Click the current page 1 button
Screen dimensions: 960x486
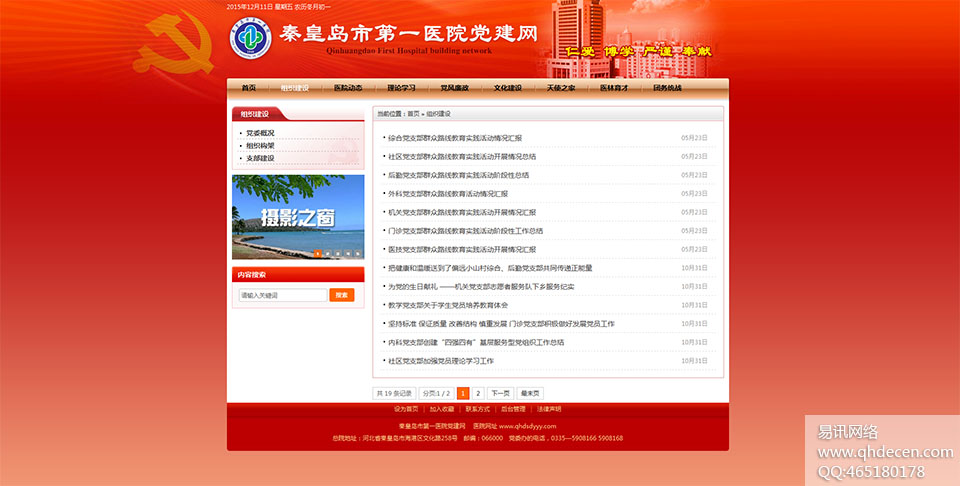(x=463, y=394)
